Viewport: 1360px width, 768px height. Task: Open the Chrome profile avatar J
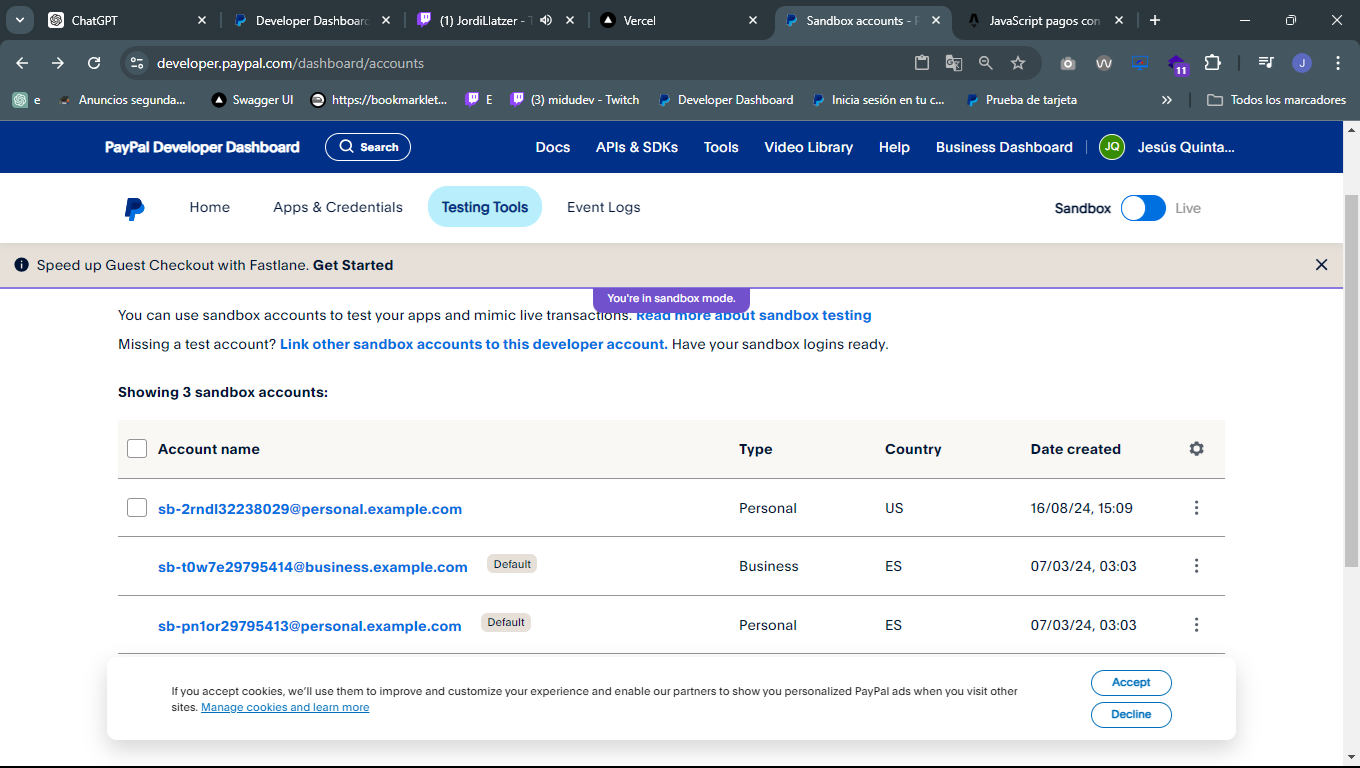click(x=1302, y=63)
